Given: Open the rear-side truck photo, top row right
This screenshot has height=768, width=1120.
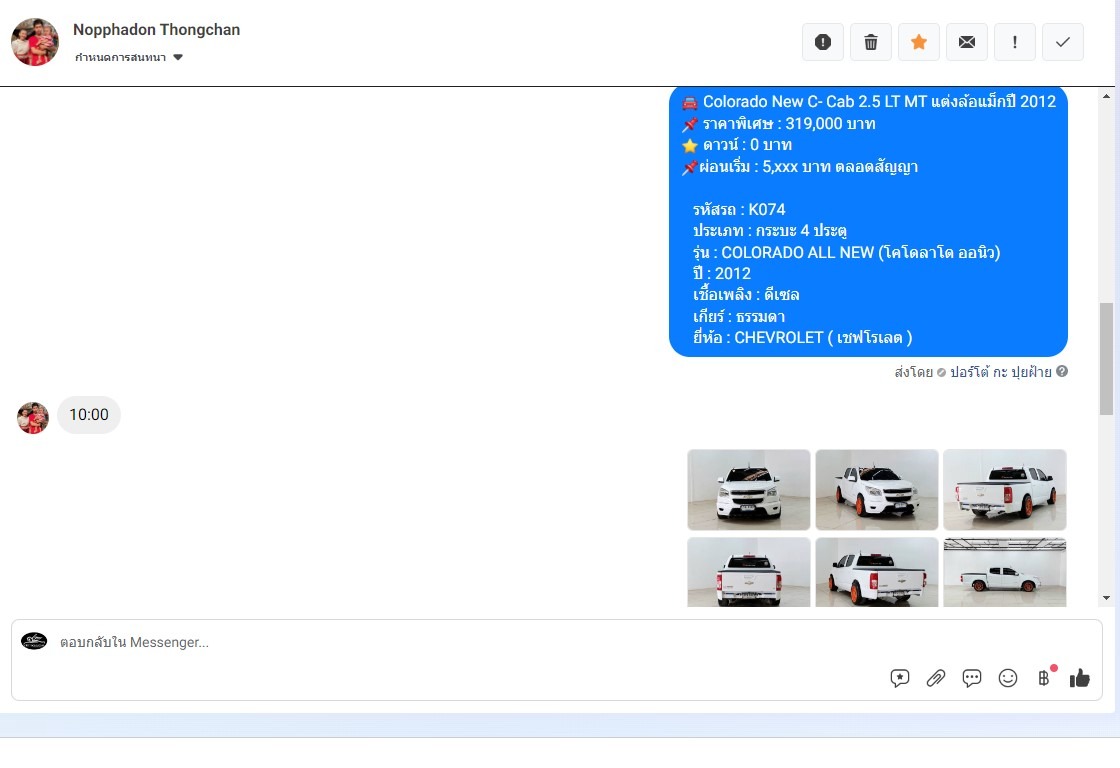Looking at the screenshot, I should pyautogui.click(x=1004, y=489).
